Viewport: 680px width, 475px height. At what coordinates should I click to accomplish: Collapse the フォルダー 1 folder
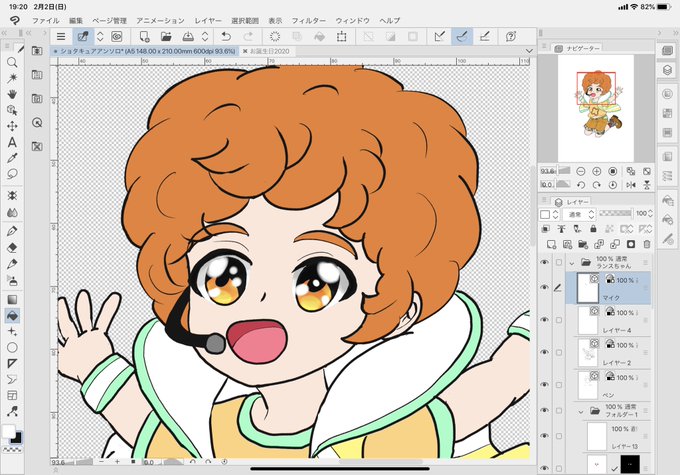tap(581, 411)
